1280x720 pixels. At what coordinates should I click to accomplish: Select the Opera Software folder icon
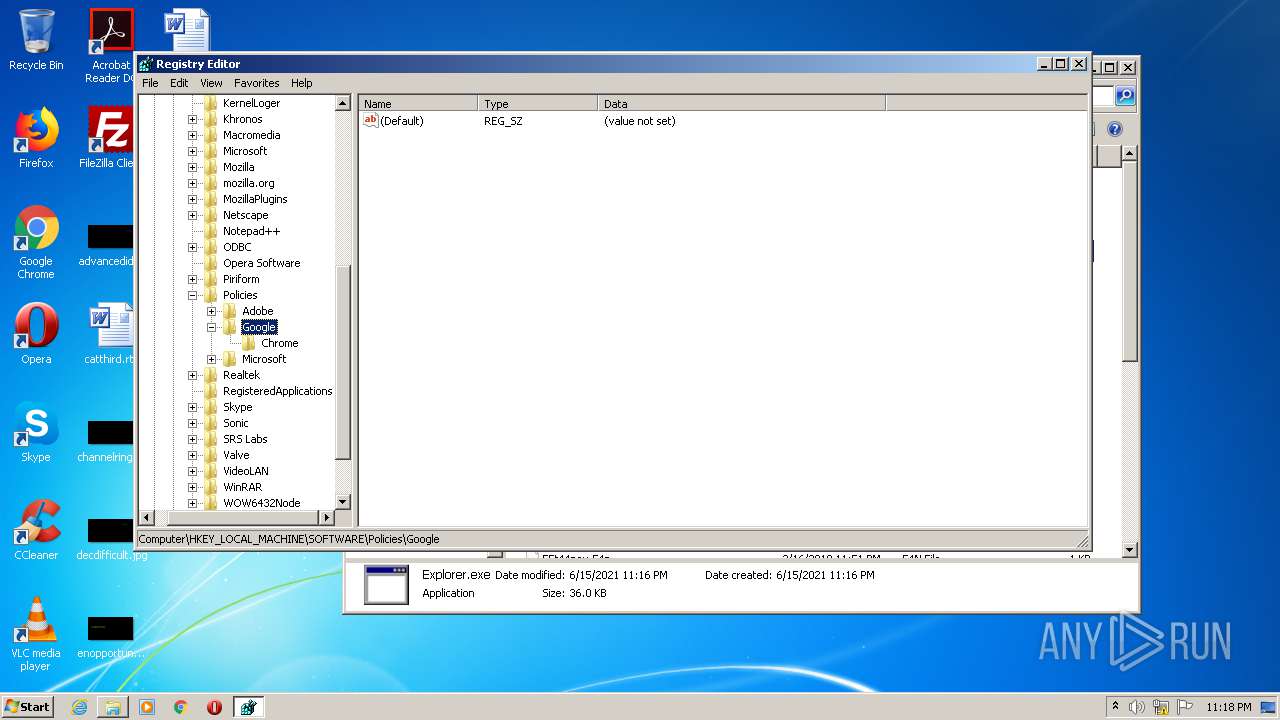tap(211, 263)
